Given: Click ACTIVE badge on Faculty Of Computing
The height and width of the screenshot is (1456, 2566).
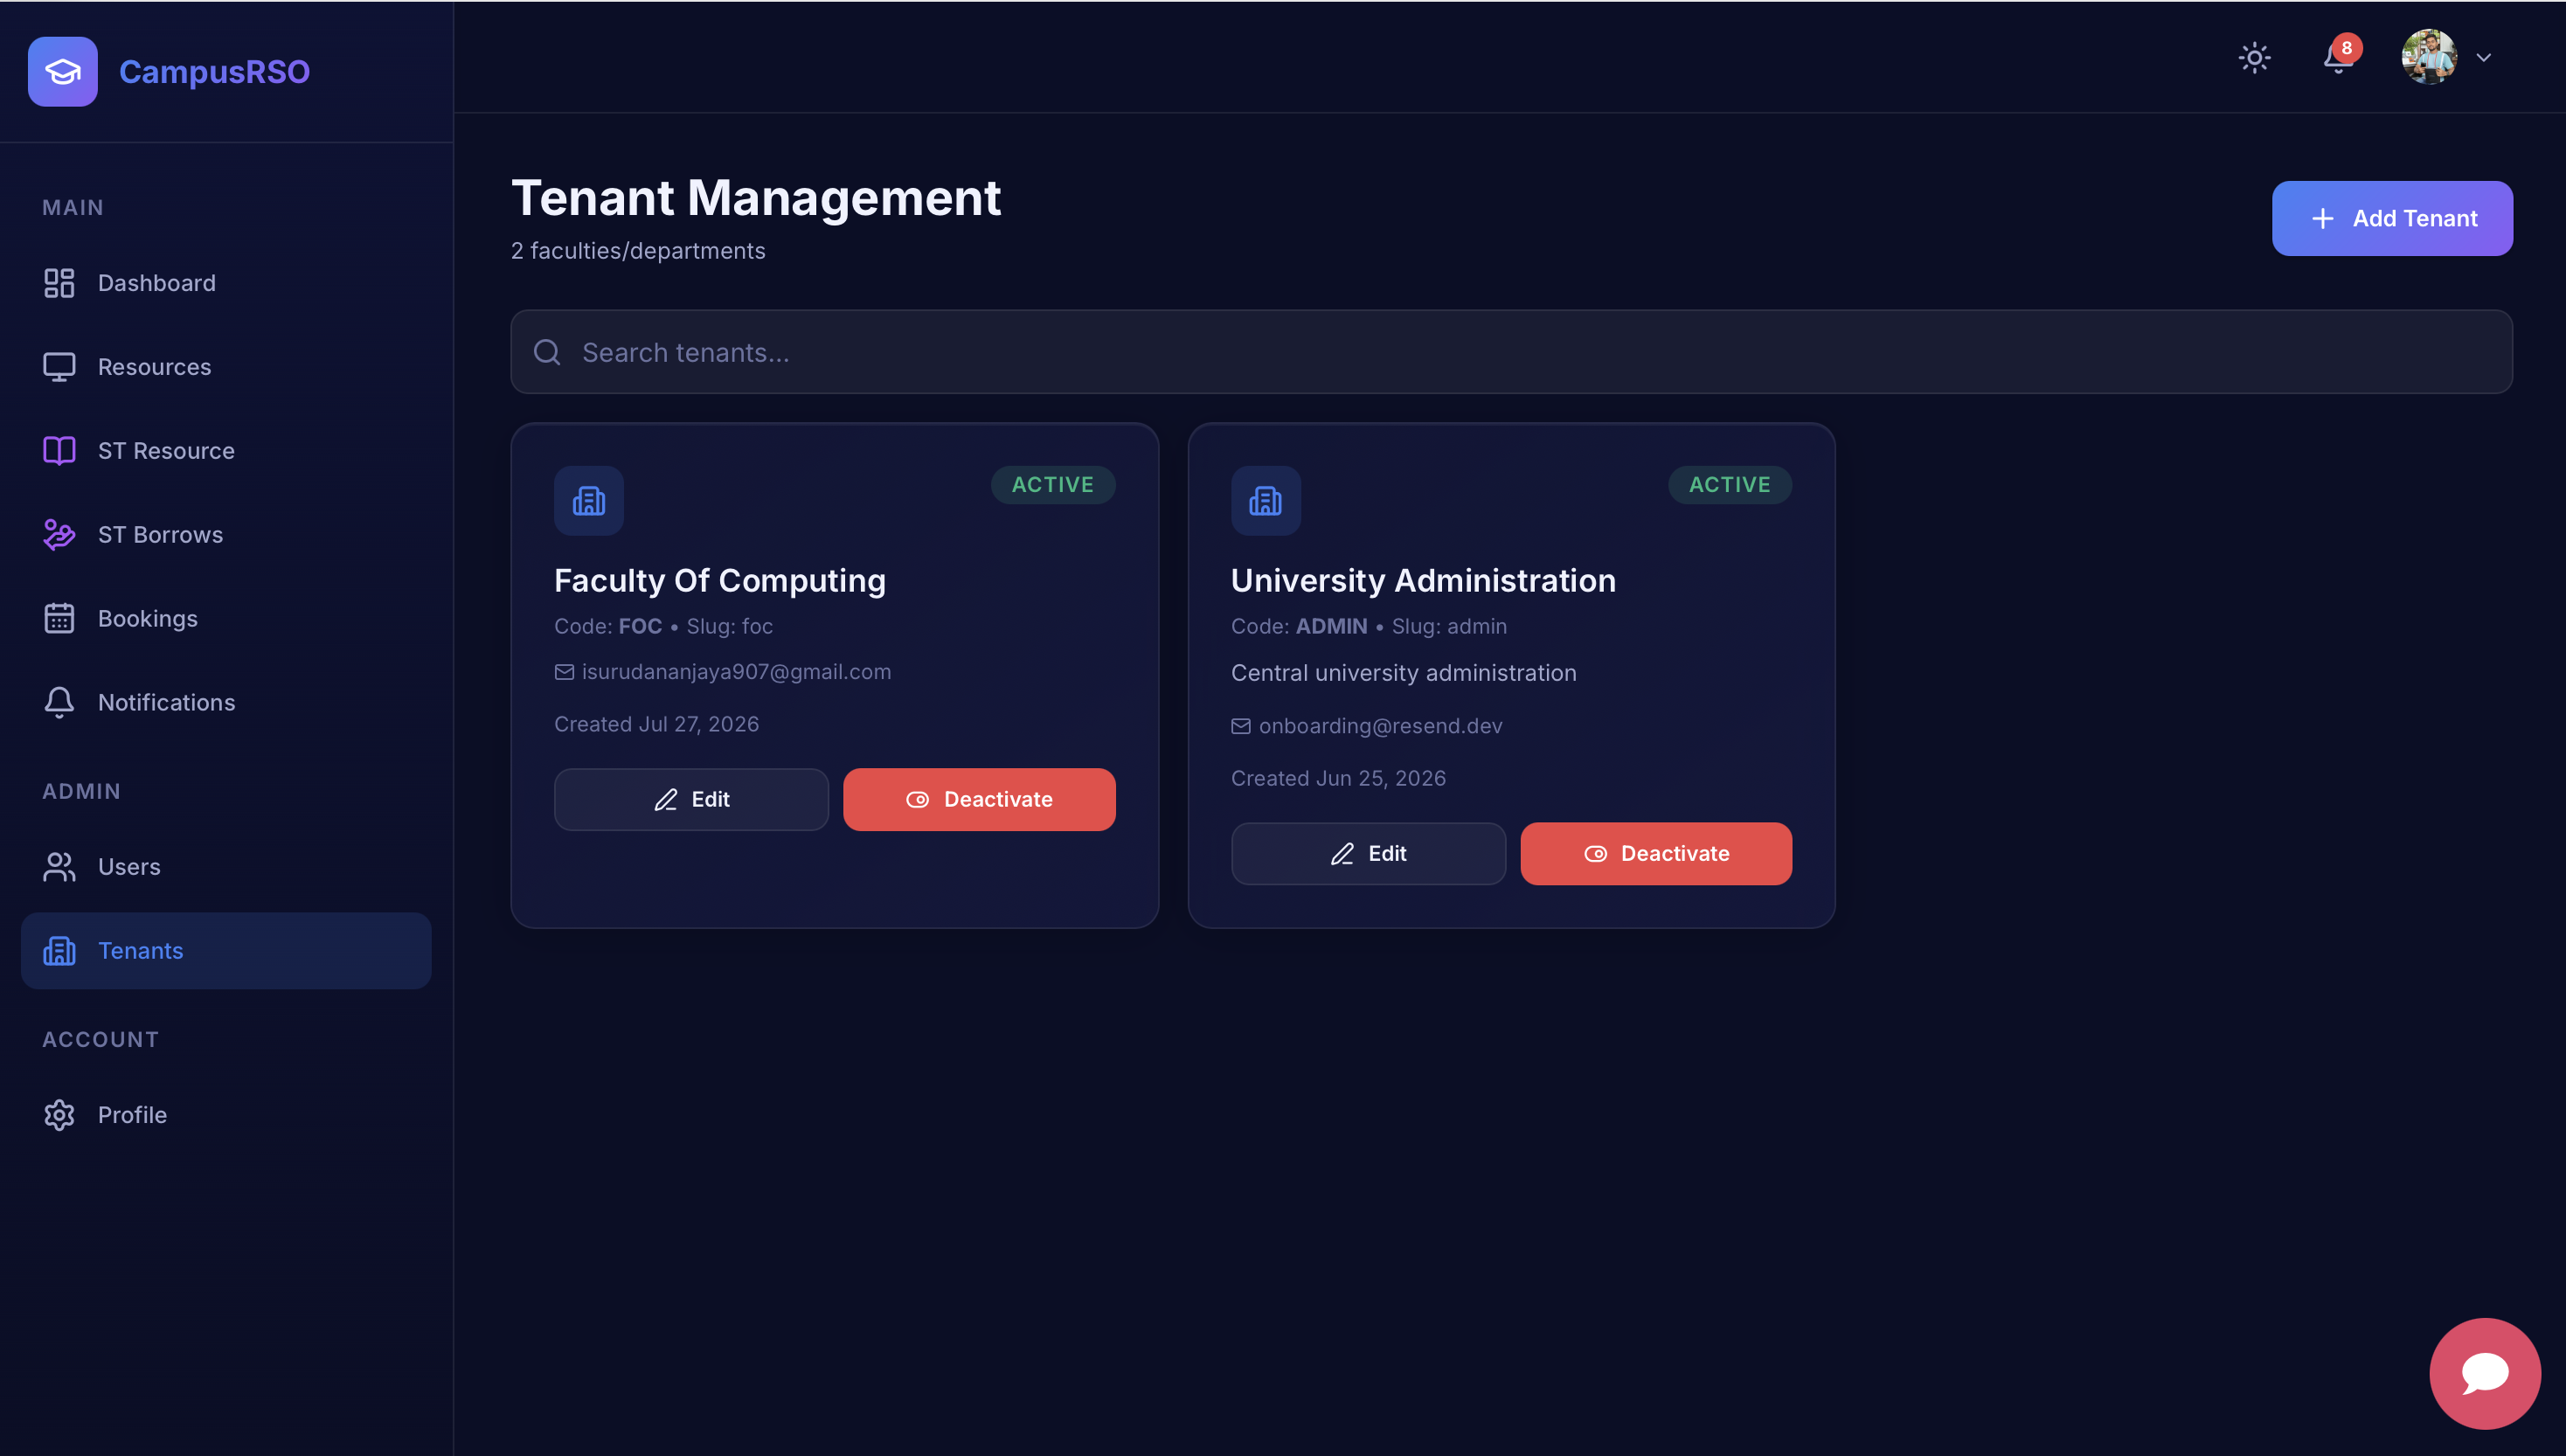Looking at the screenshot, I should coord(1052,485).
